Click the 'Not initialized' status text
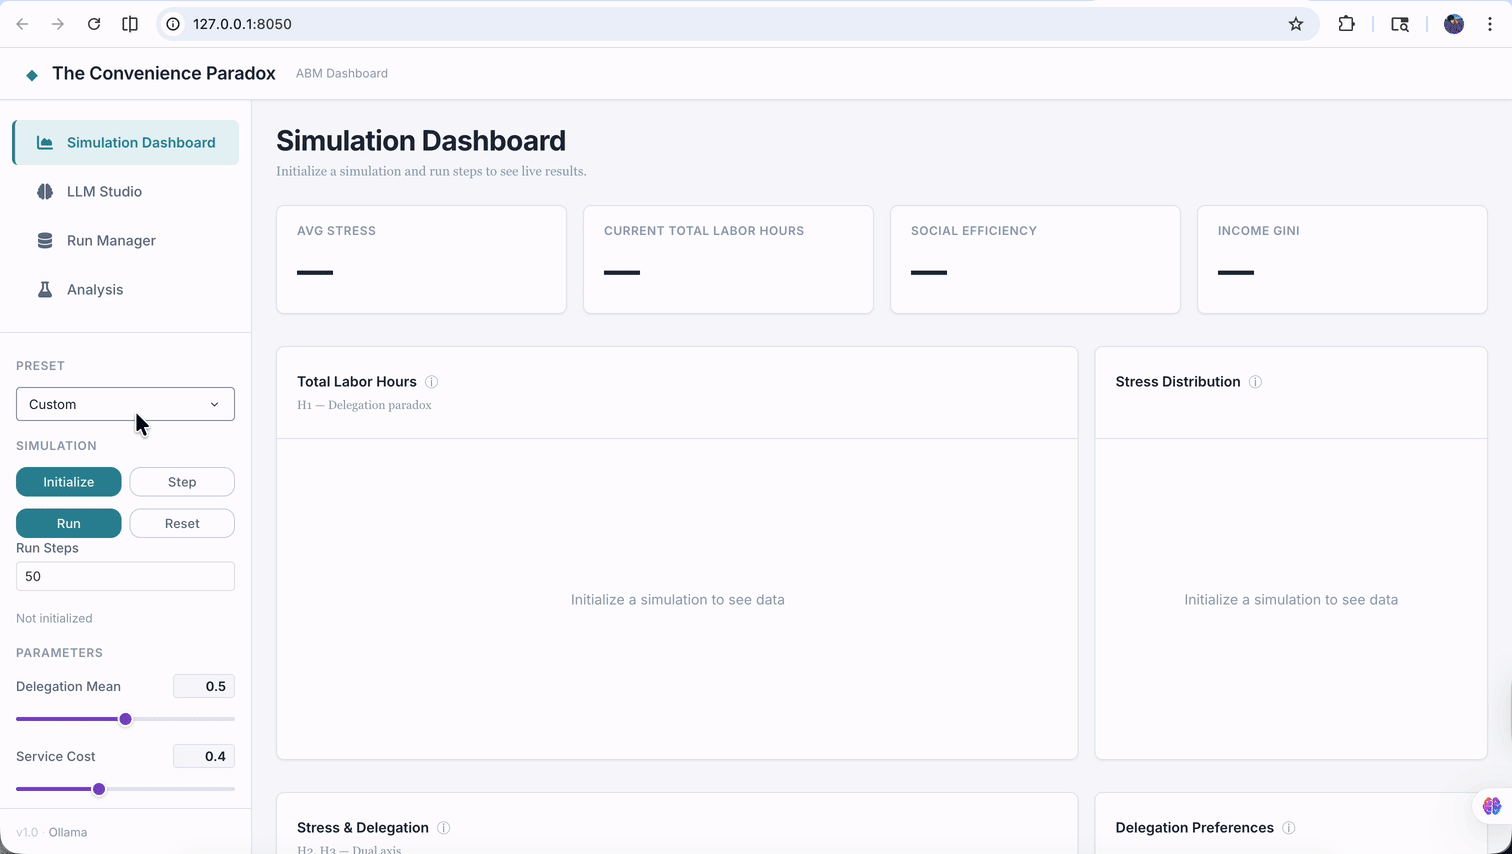The height and width of the screenshot is (854, 1512). pos(54,618)
